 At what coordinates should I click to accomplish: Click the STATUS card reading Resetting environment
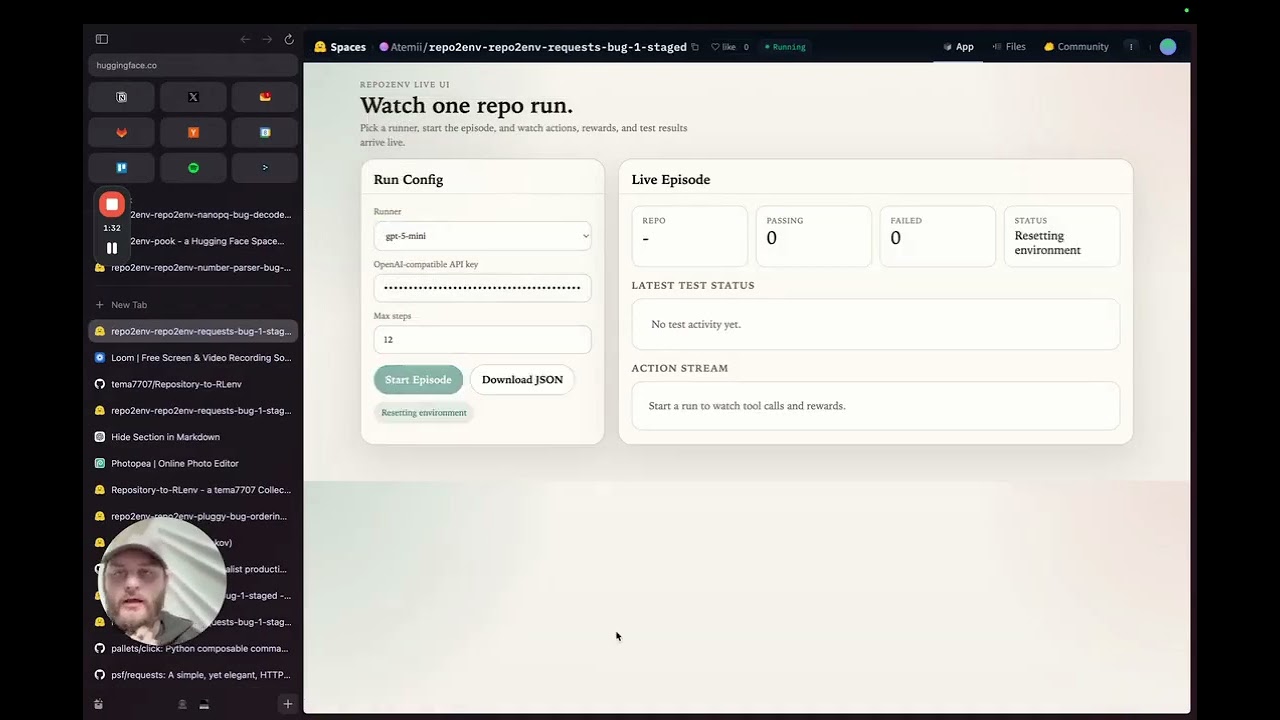[x=1062, y=236]
